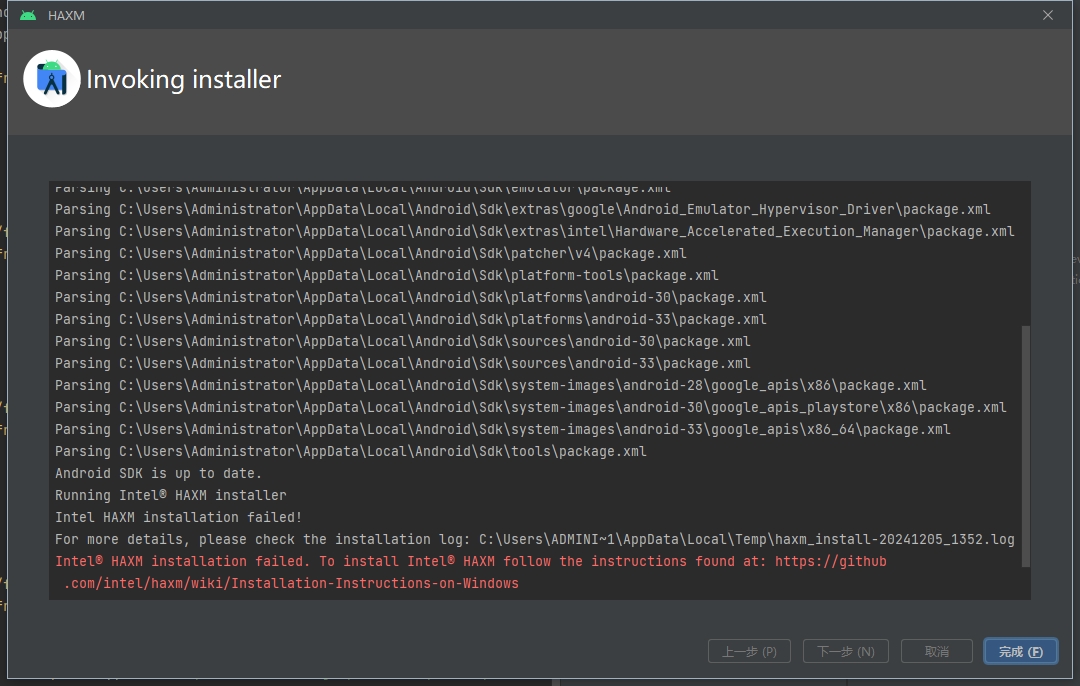Screen dimensions: 1080x686
Task: Close the HAXM dialog window
Action: 1048,15
